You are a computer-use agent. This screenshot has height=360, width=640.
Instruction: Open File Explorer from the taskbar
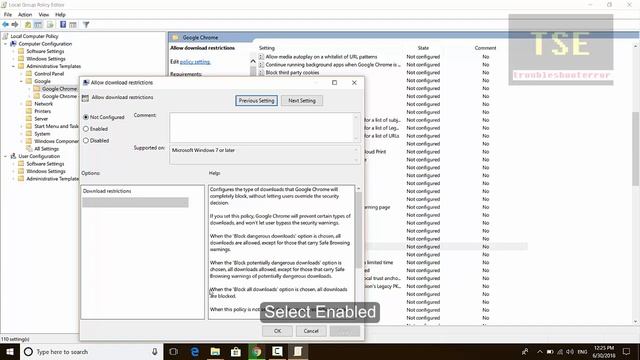click(x=215, y=351)
